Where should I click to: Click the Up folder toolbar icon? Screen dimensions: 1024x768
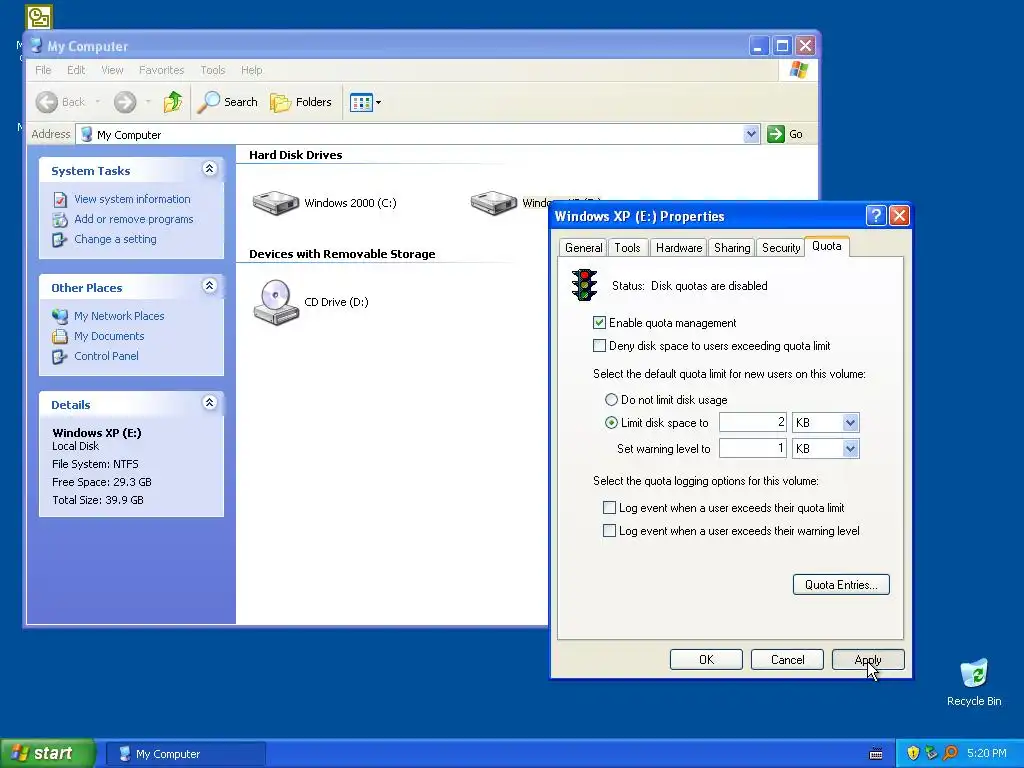[x=173, y=102]
